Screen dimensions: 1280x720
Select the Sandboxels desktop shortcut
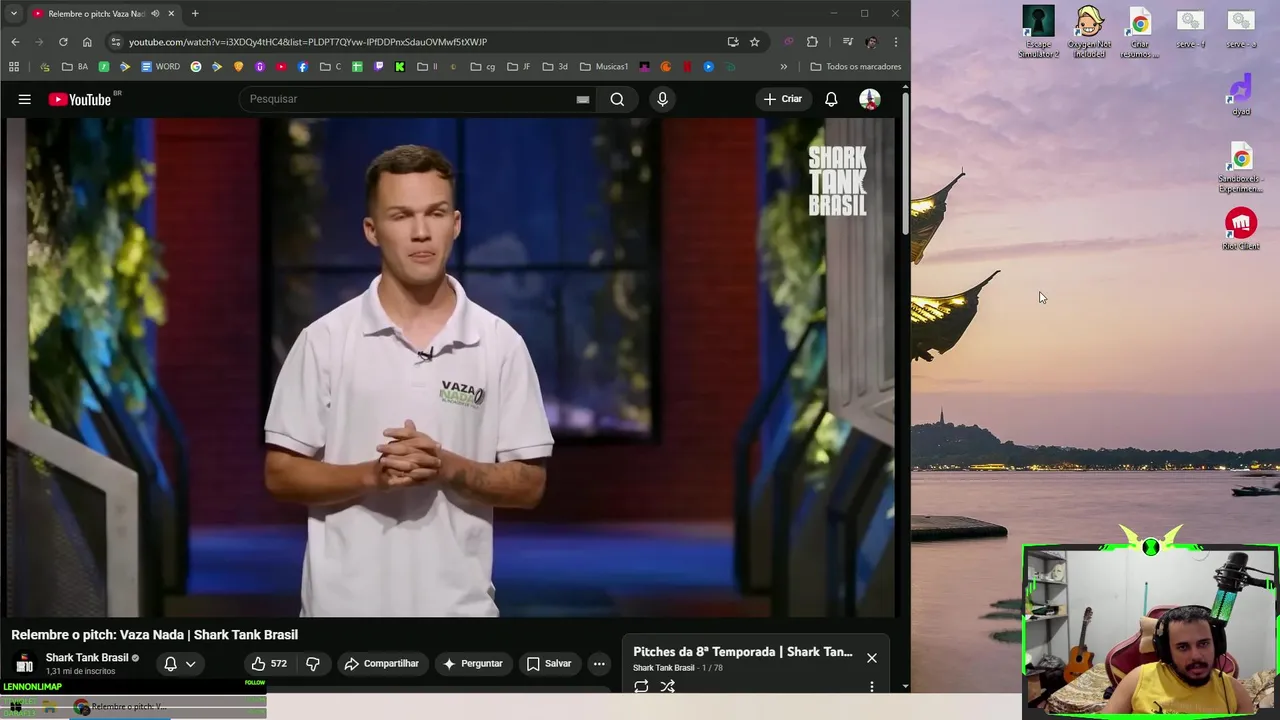(x=1241, y=168)
